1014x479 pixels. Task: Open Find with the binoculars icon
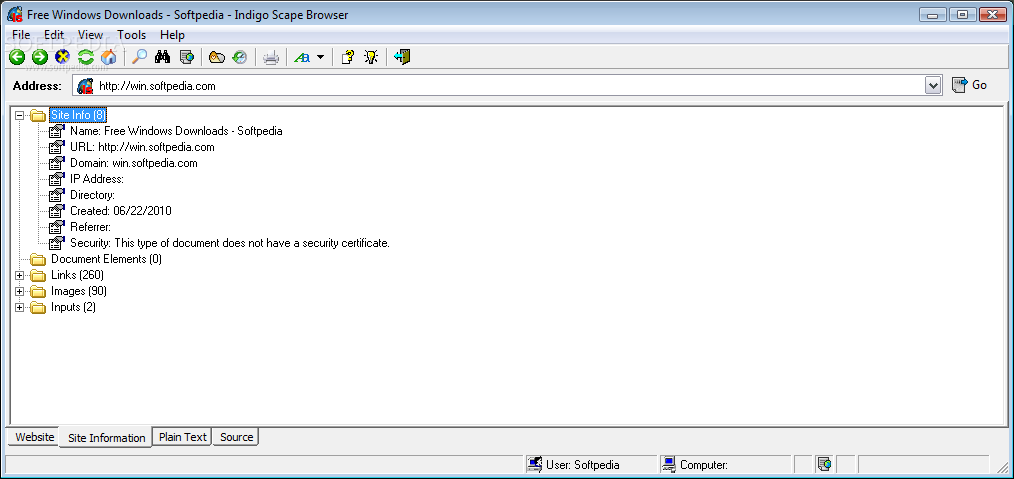162,58
